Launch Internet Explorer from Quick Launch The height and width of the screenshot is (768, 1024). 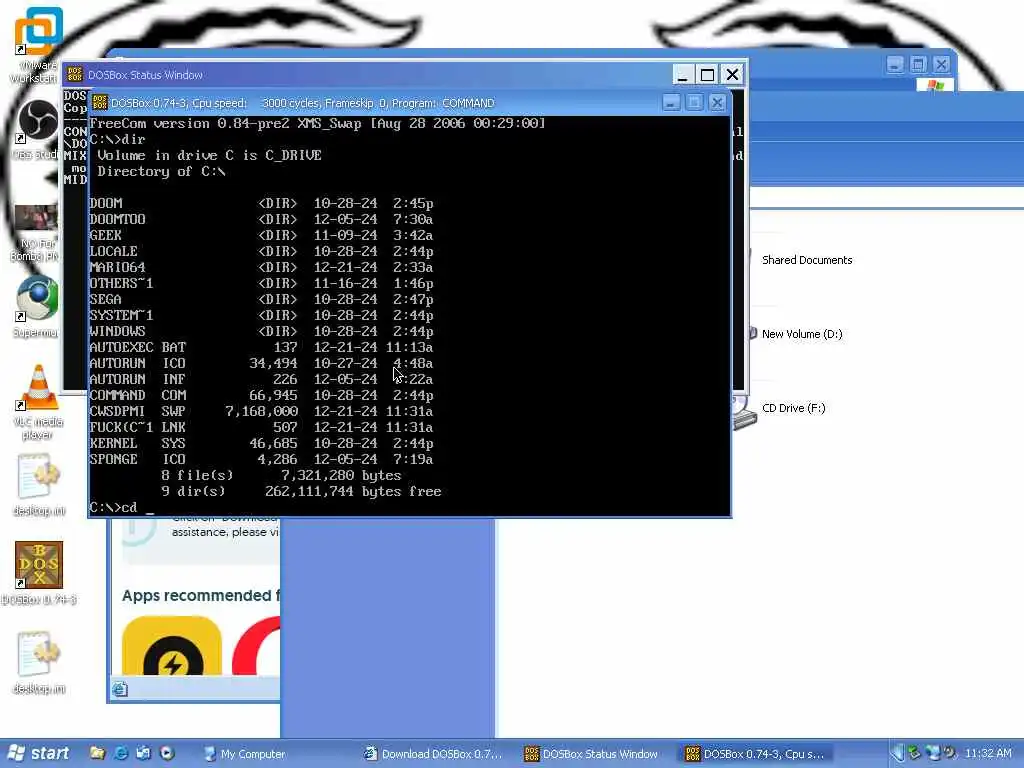121,753
